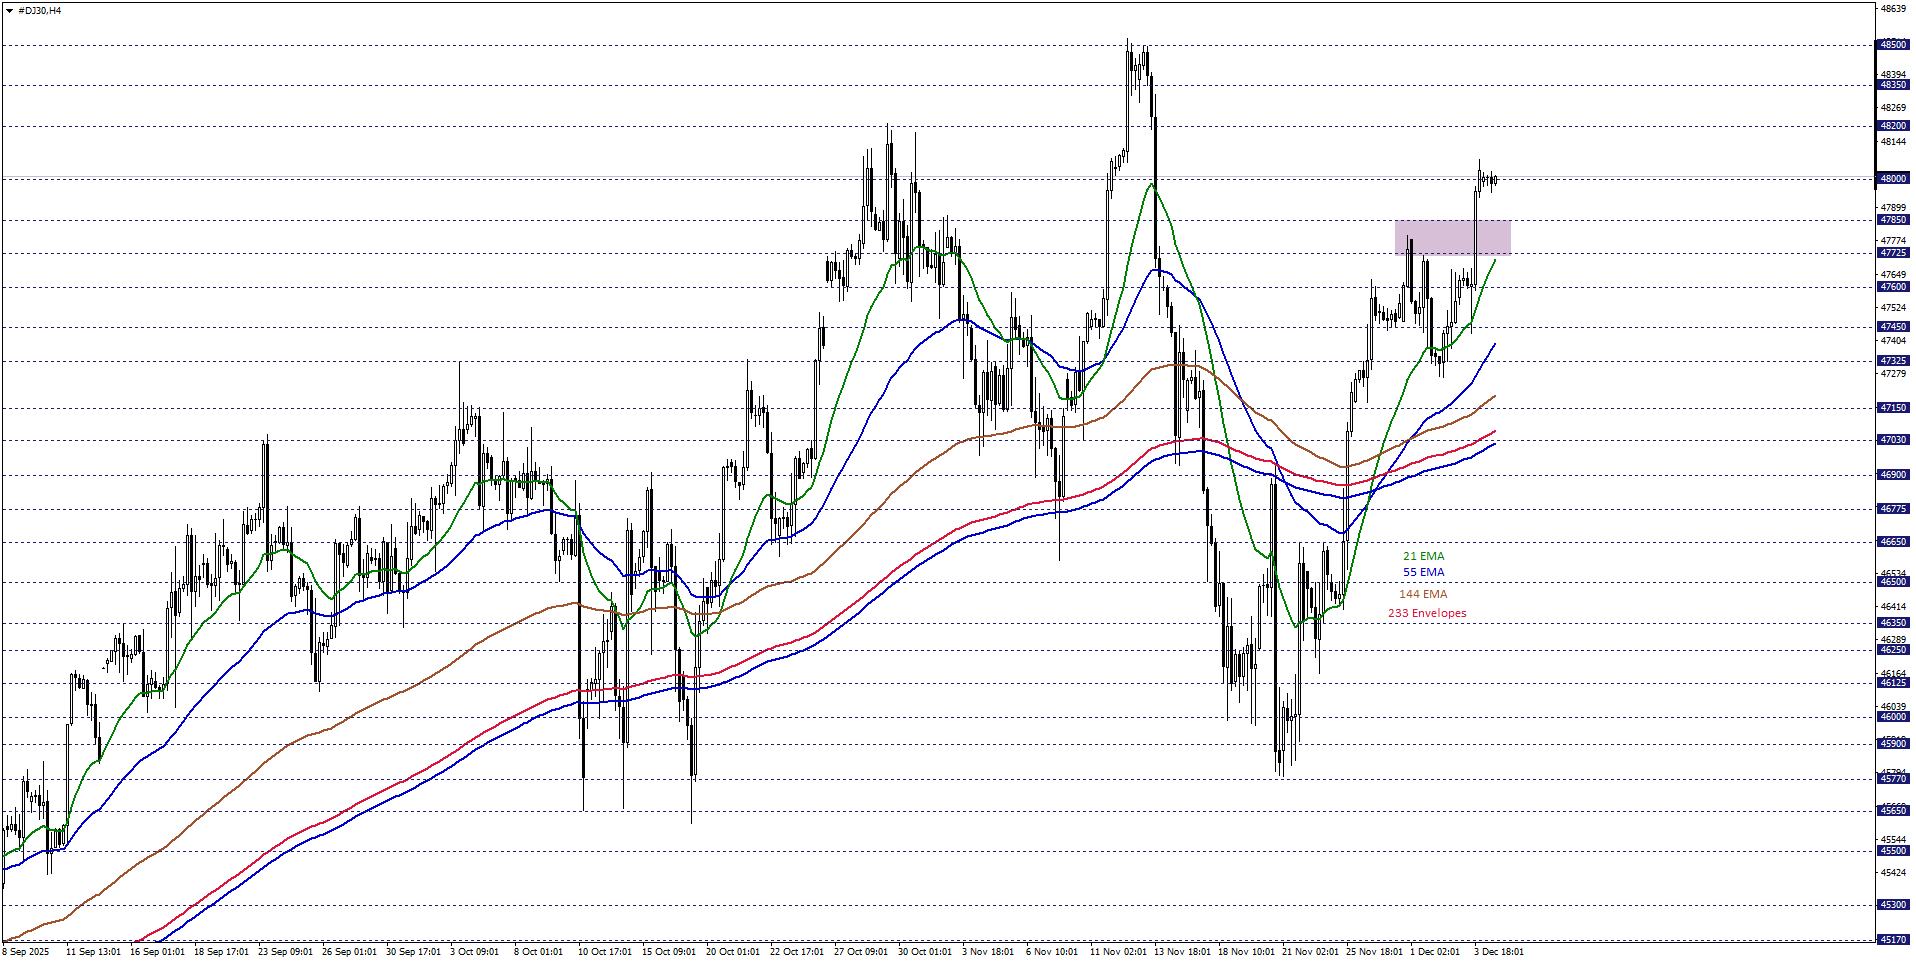
Task: Open the #DJ30,H4 chart dropdown arrow
Action: (9, 10)
